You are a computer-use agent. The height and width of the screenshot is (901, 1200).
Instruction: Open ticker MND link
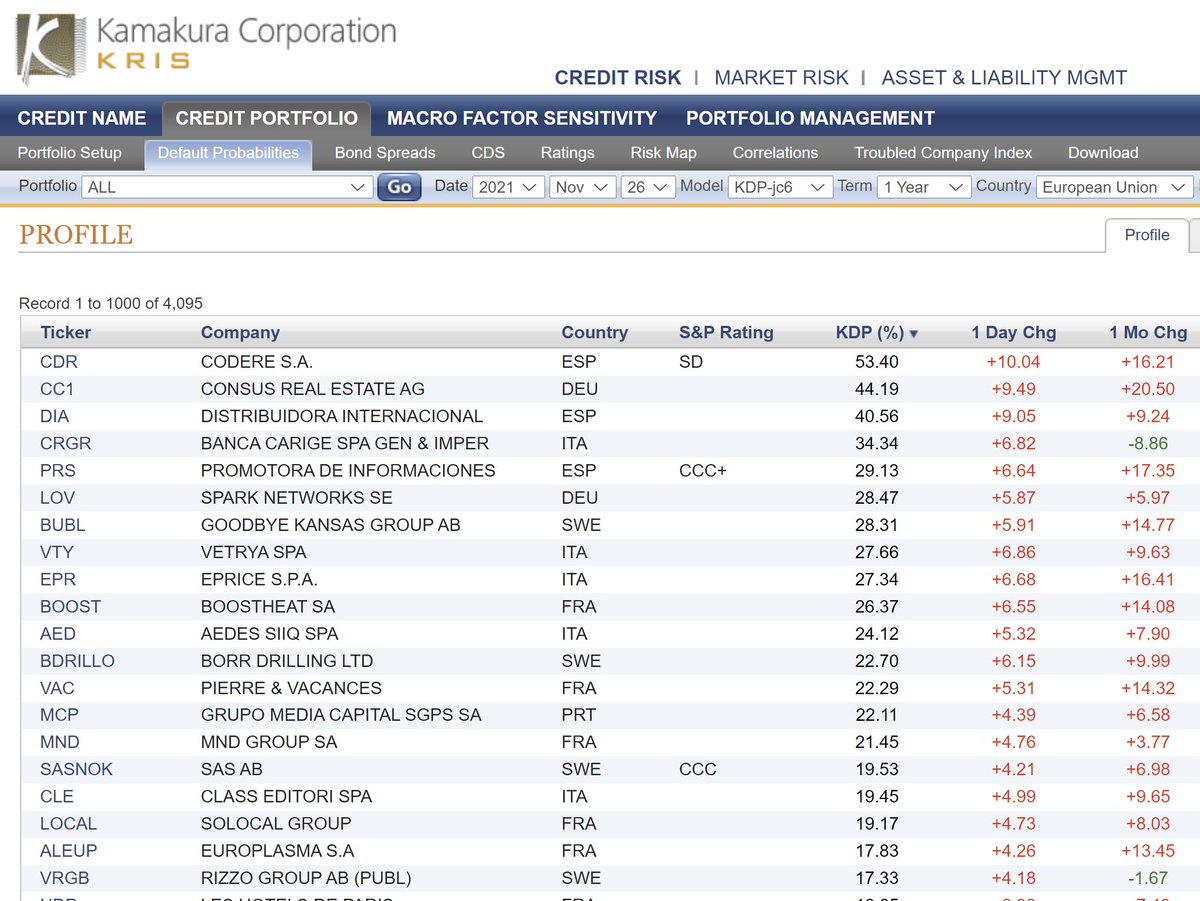(x=59, y=741)
